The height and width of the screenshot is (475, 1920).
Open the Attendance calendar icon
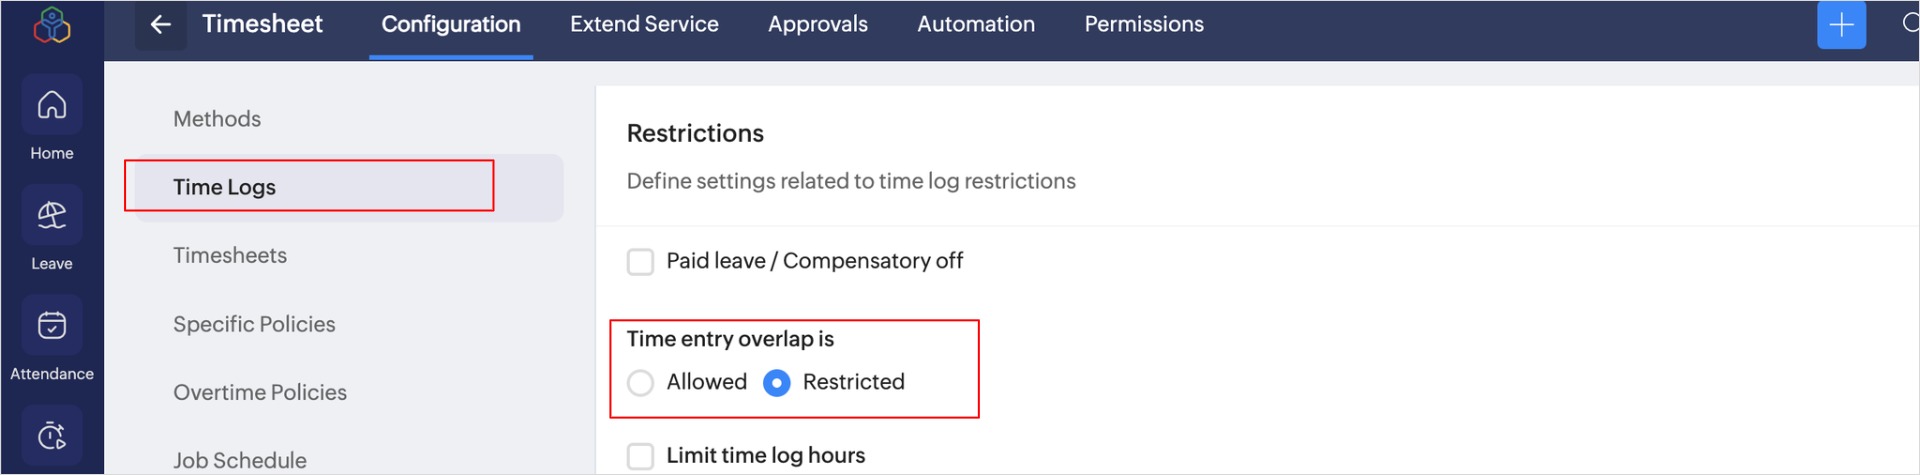pyautogui.click(x=52, y=326)
